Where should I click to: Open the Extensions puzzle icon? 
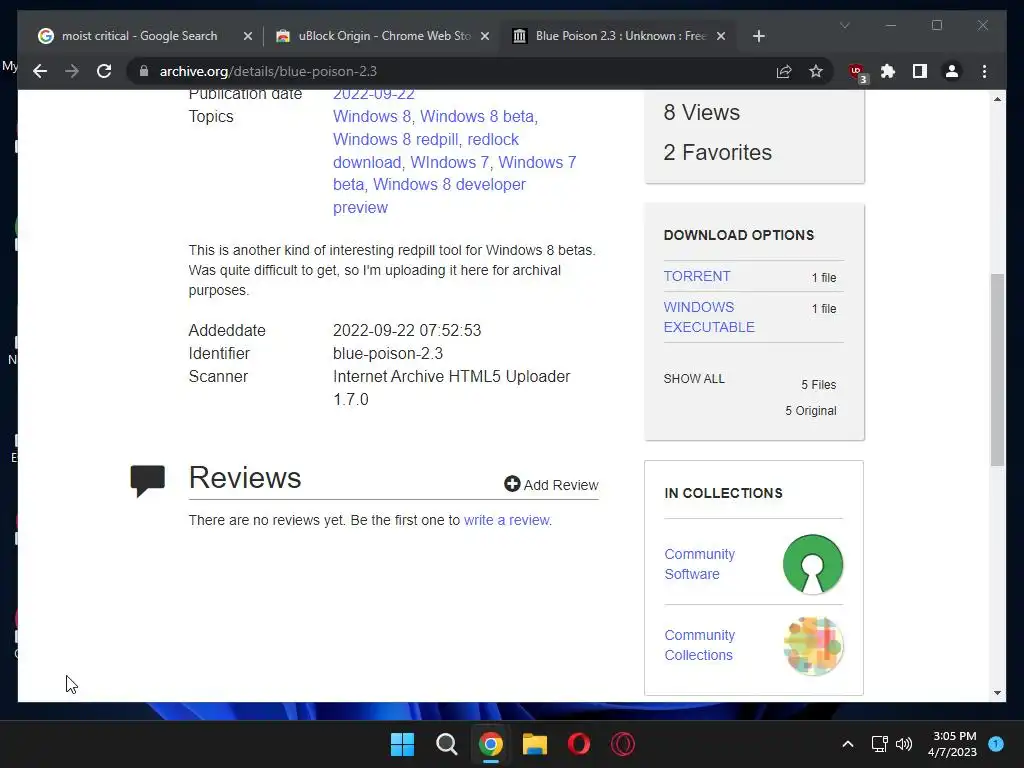pyautogui.click(x=888, y=71)
